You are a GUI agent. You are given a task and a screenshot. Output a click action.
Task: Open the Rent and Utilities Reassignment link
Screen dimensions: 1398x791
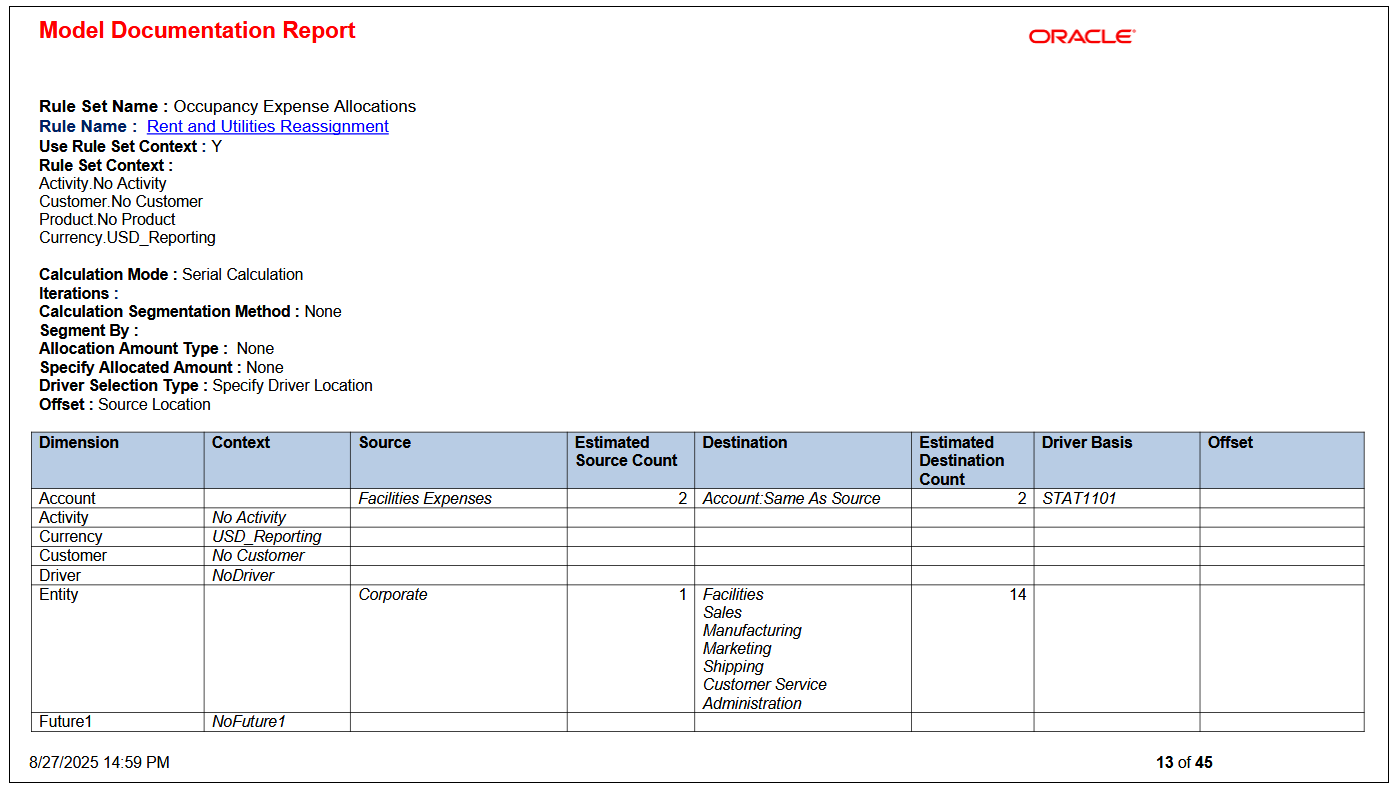(268, 126)
